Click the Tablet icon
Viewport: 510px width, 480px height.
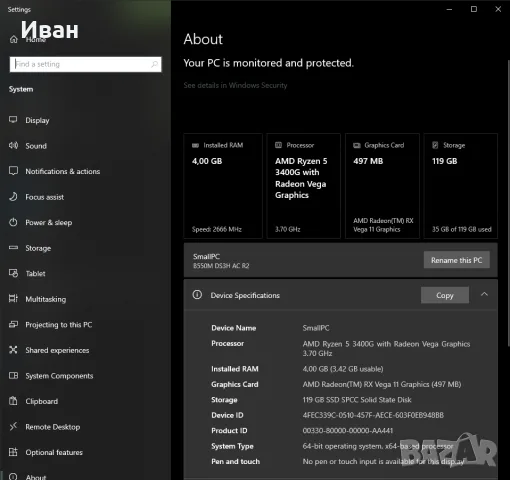[13, 273]
